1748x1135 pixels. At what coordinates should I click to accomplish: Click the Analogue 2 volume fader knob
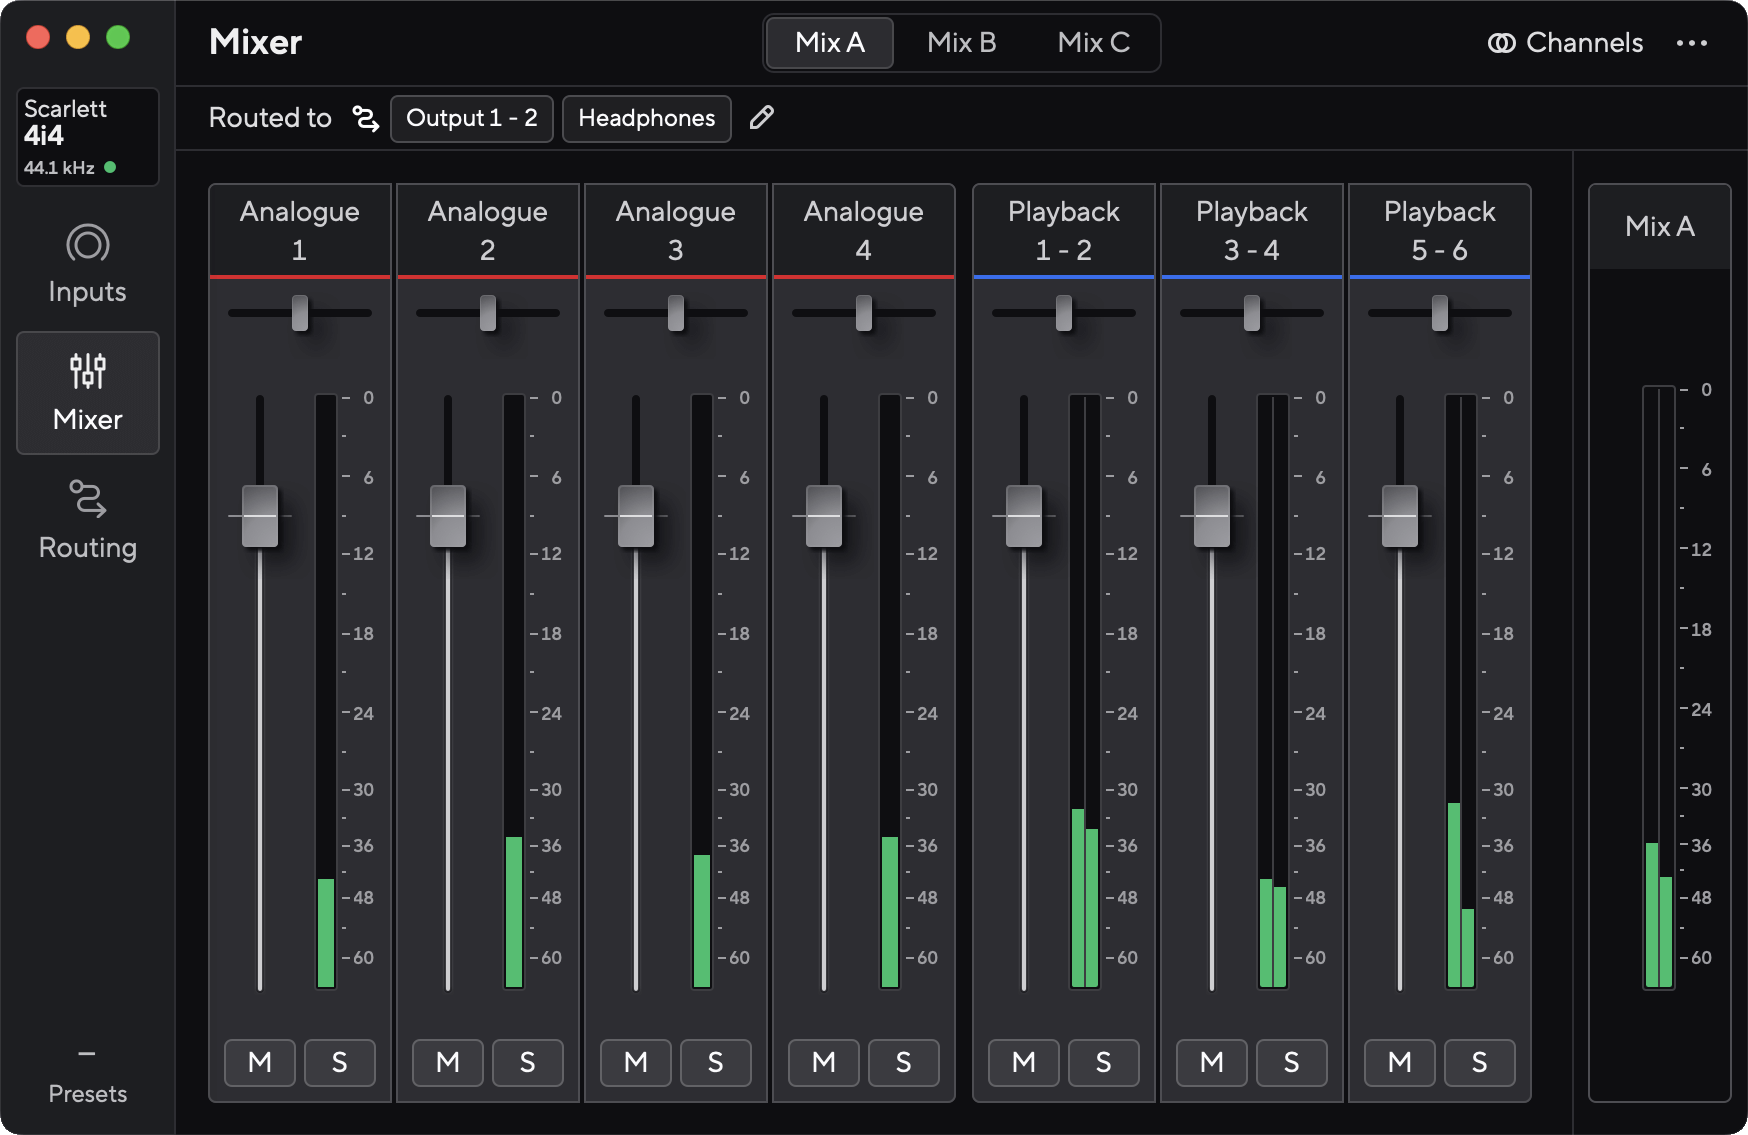pos(448,516)
